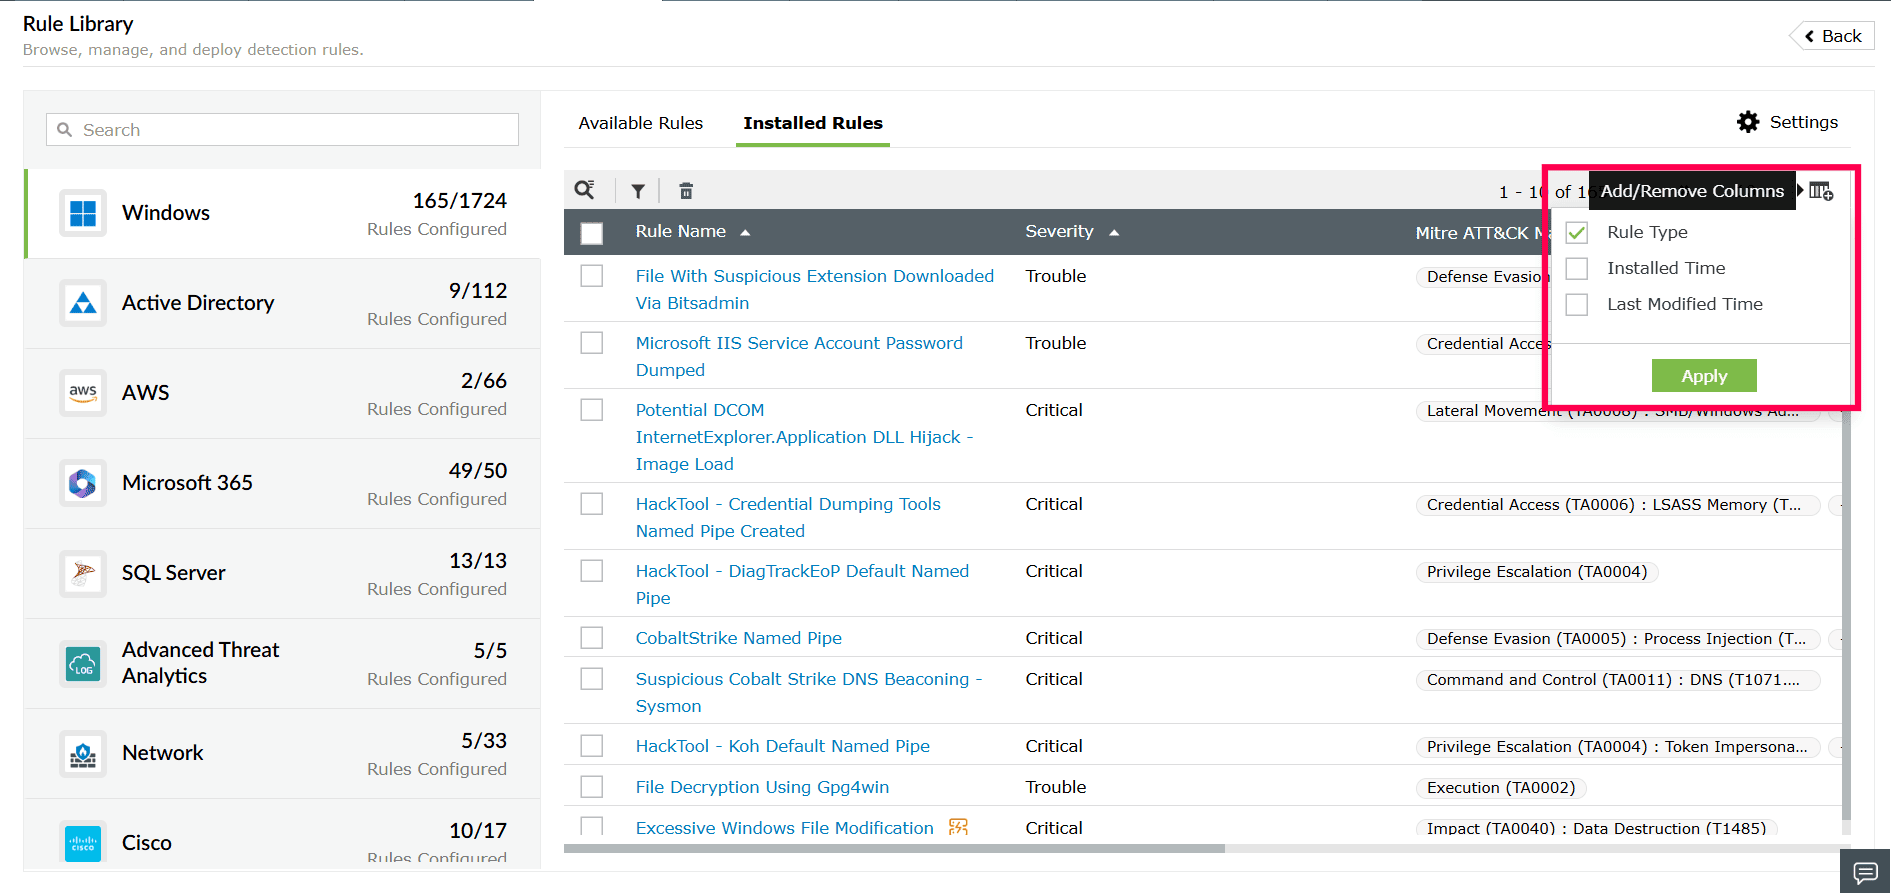The image size is (1891, 893).
Task: Select the AWS logo icon
Action: pyautogui.click(x=83, y=393)
